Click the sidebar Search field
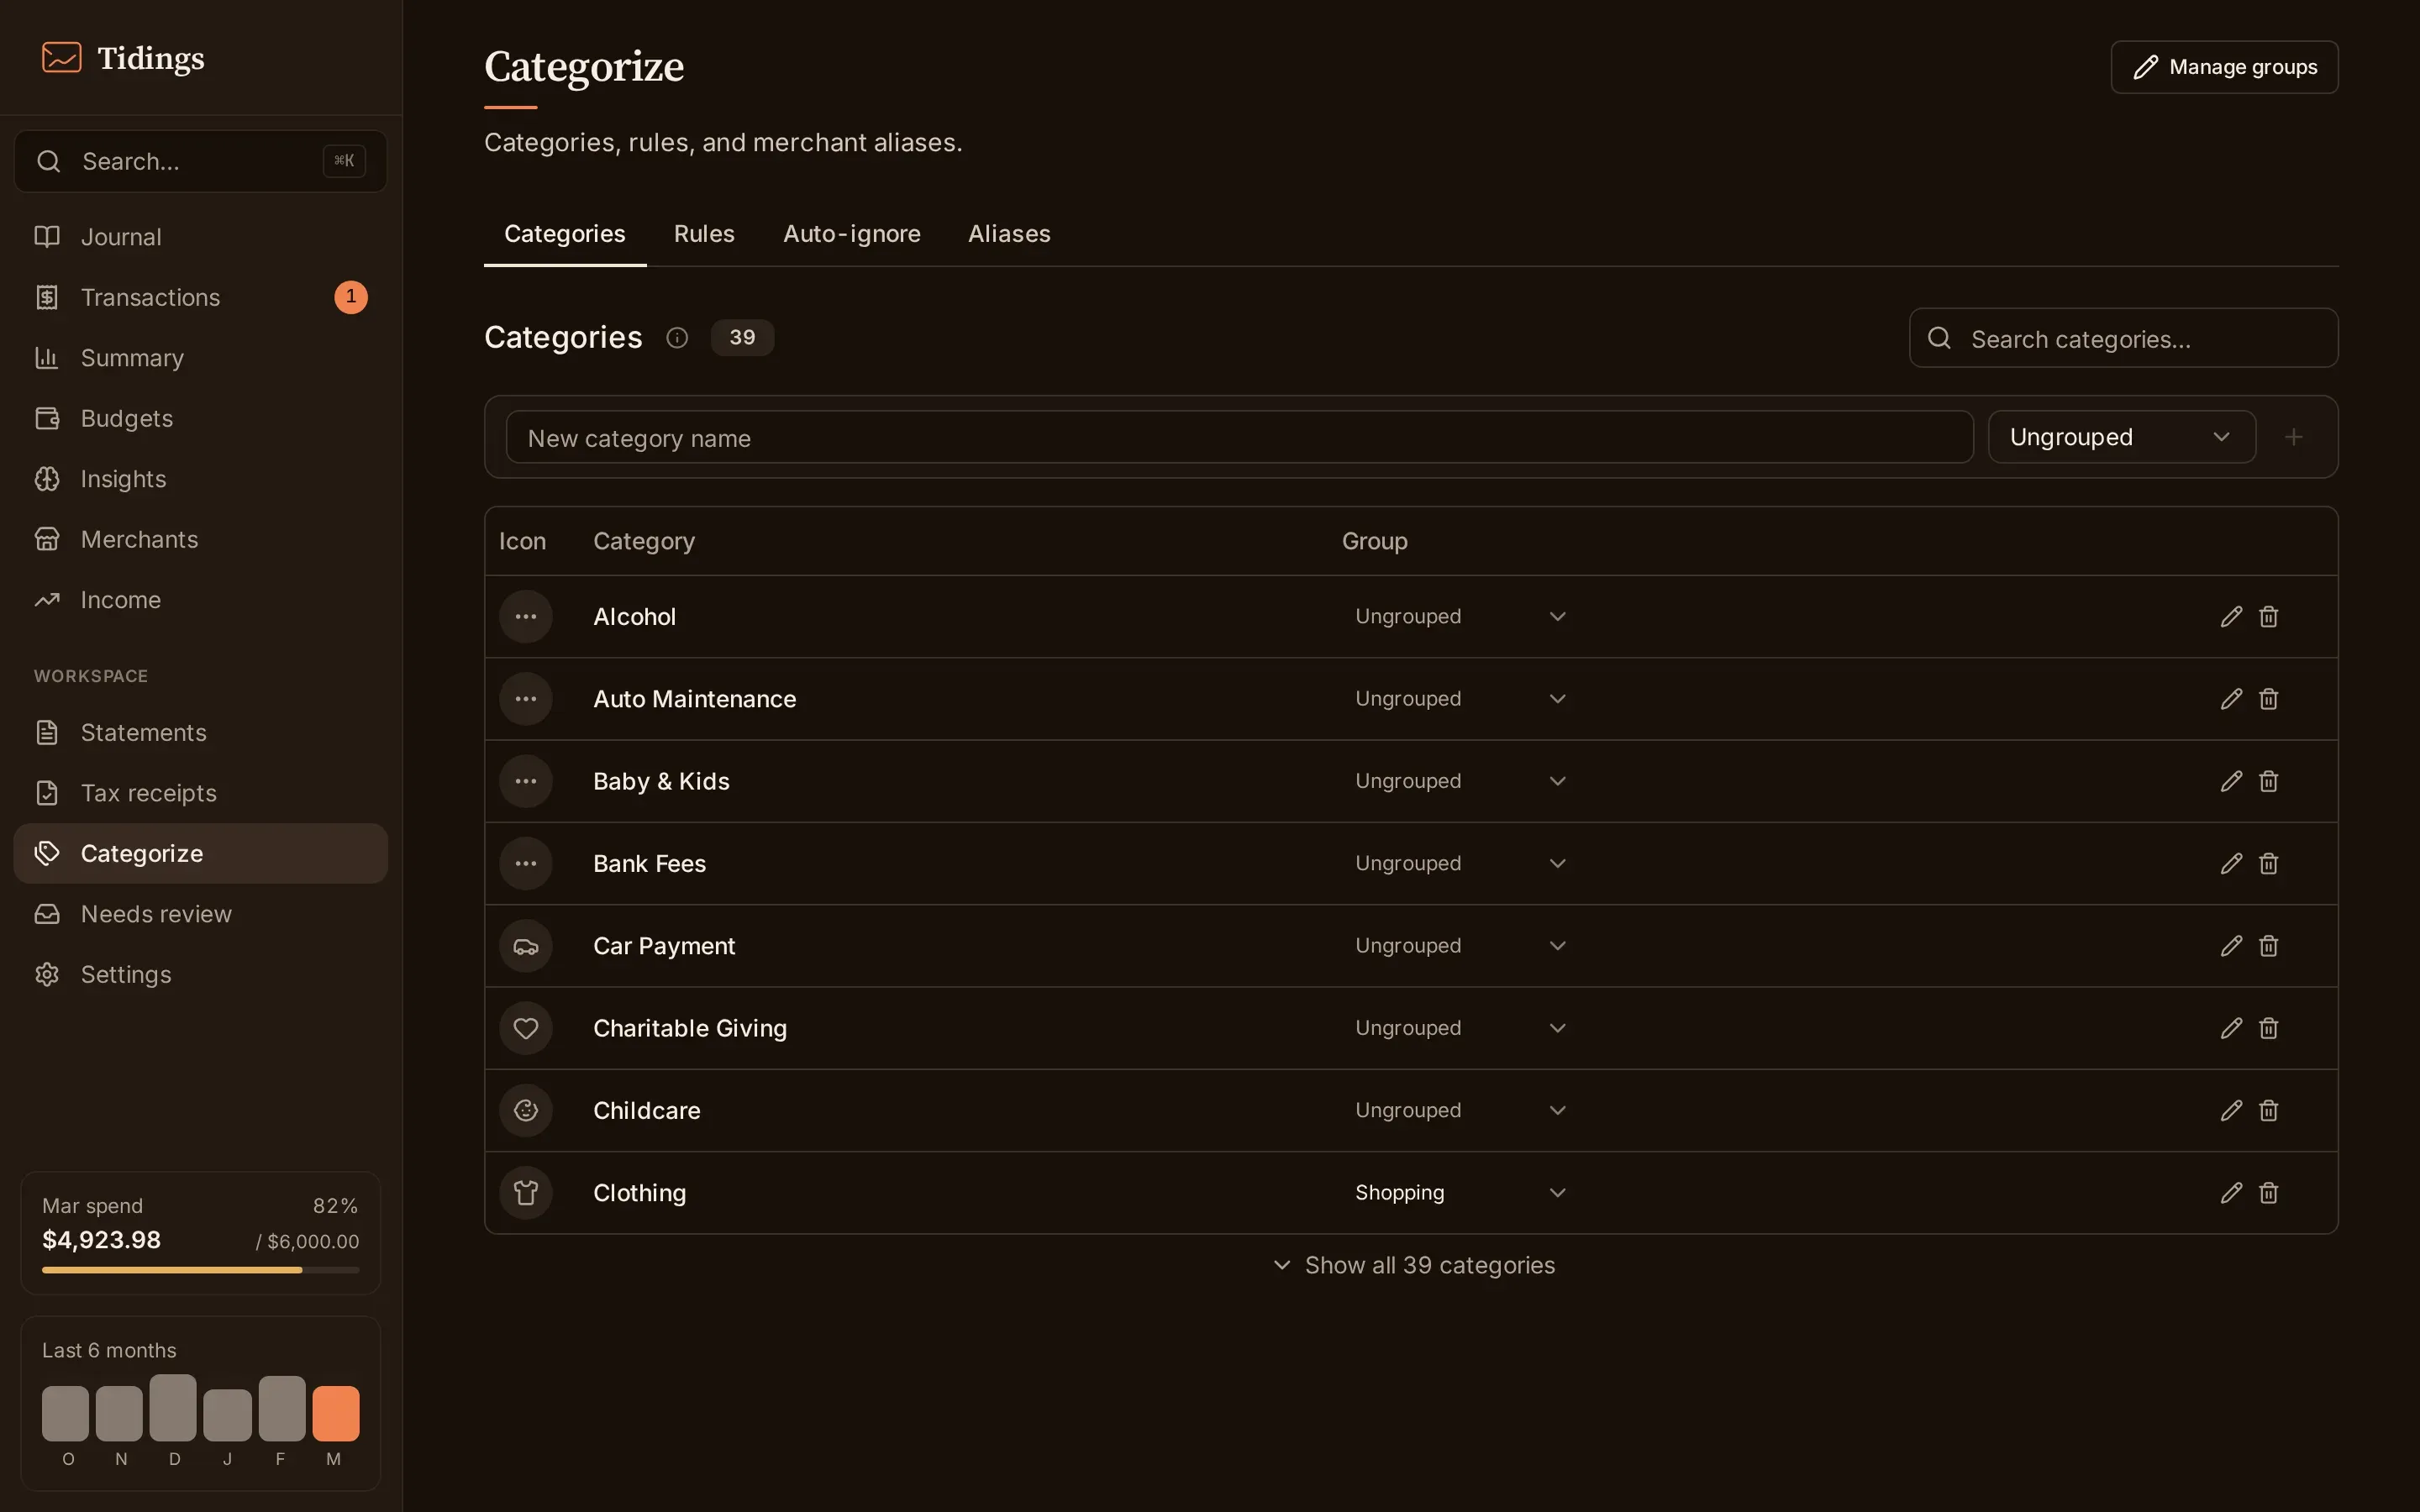 (x=200, y=161)
